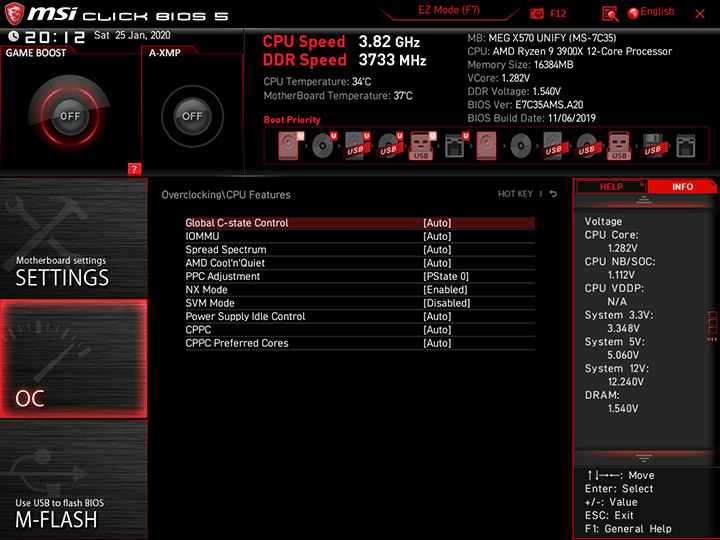Image resolution: width=720 pixels, height=540 pixels.
Task: Select the legacy network boot device
Action: 686,146
